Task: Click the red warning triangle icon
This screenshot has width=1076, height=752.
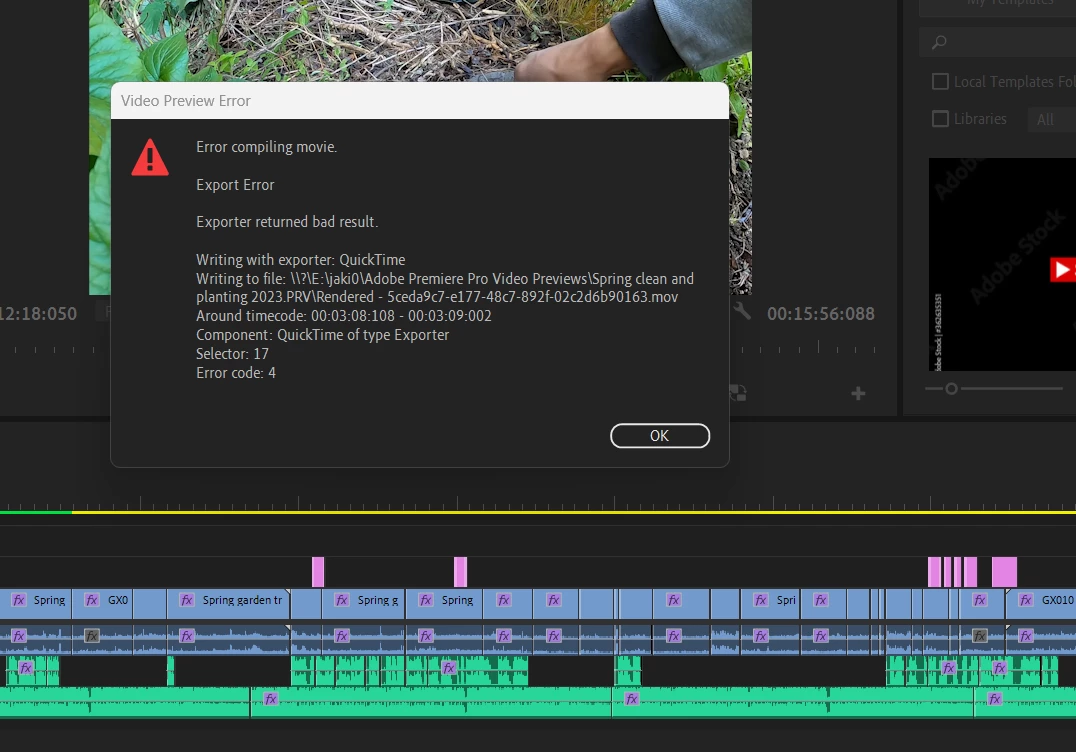Action: click(x=150, y=157)
